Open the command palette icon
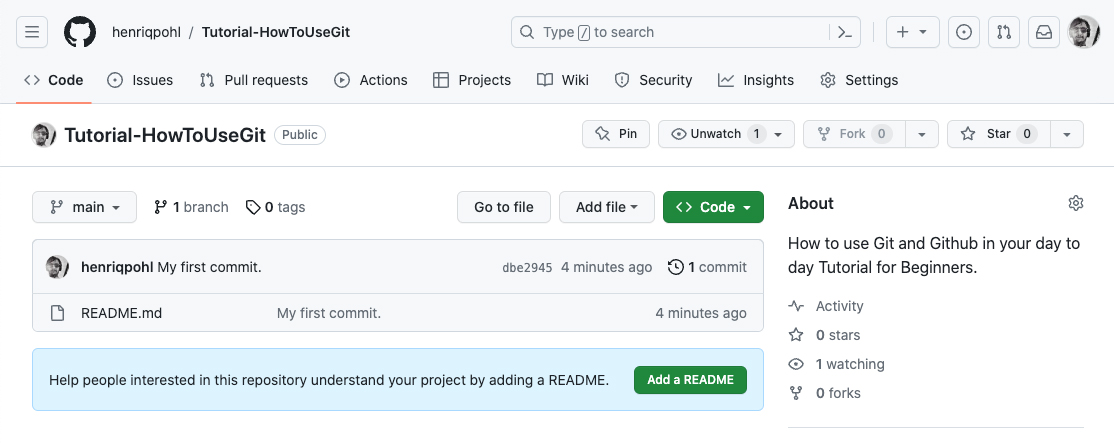Viewport: 1114px width, 445px height. 845,32
